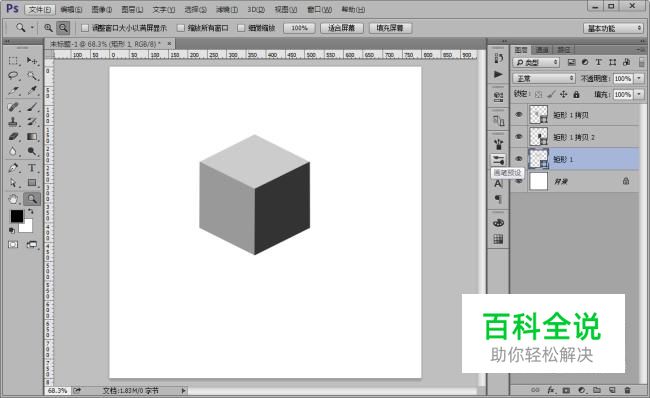Select the Pen tool
This screenshot has height=398, width=650.
coord(13,168)
